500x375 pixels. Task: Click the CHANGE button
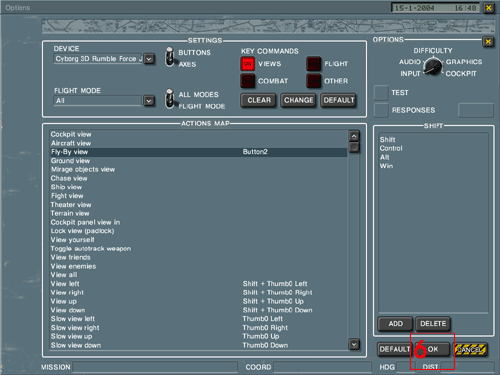coord(298,100)
